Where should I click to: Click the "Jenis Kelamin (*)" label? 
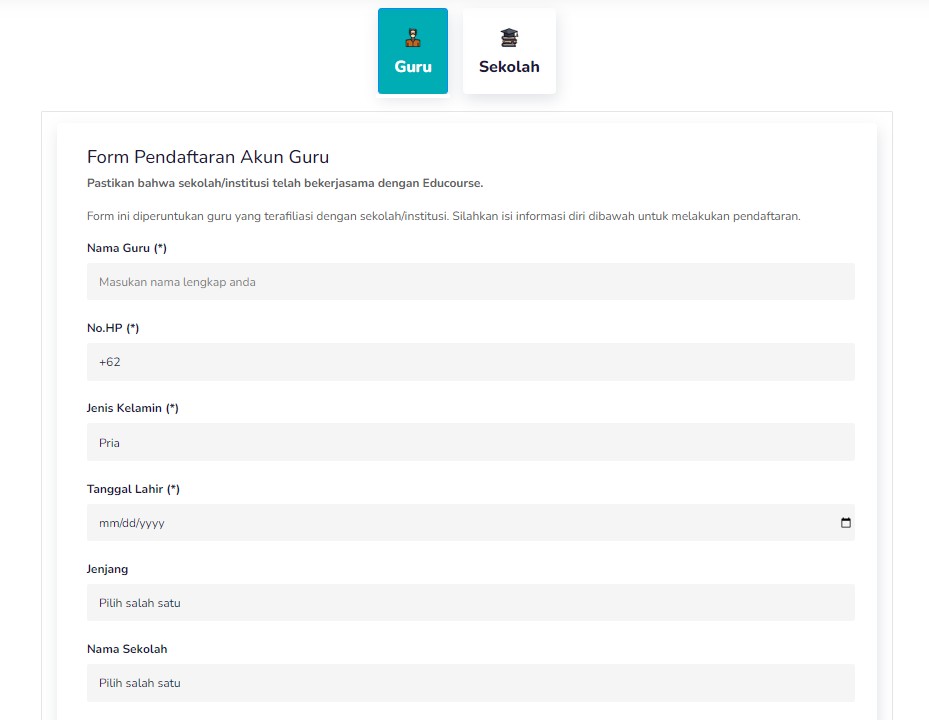tap(133, 408)
